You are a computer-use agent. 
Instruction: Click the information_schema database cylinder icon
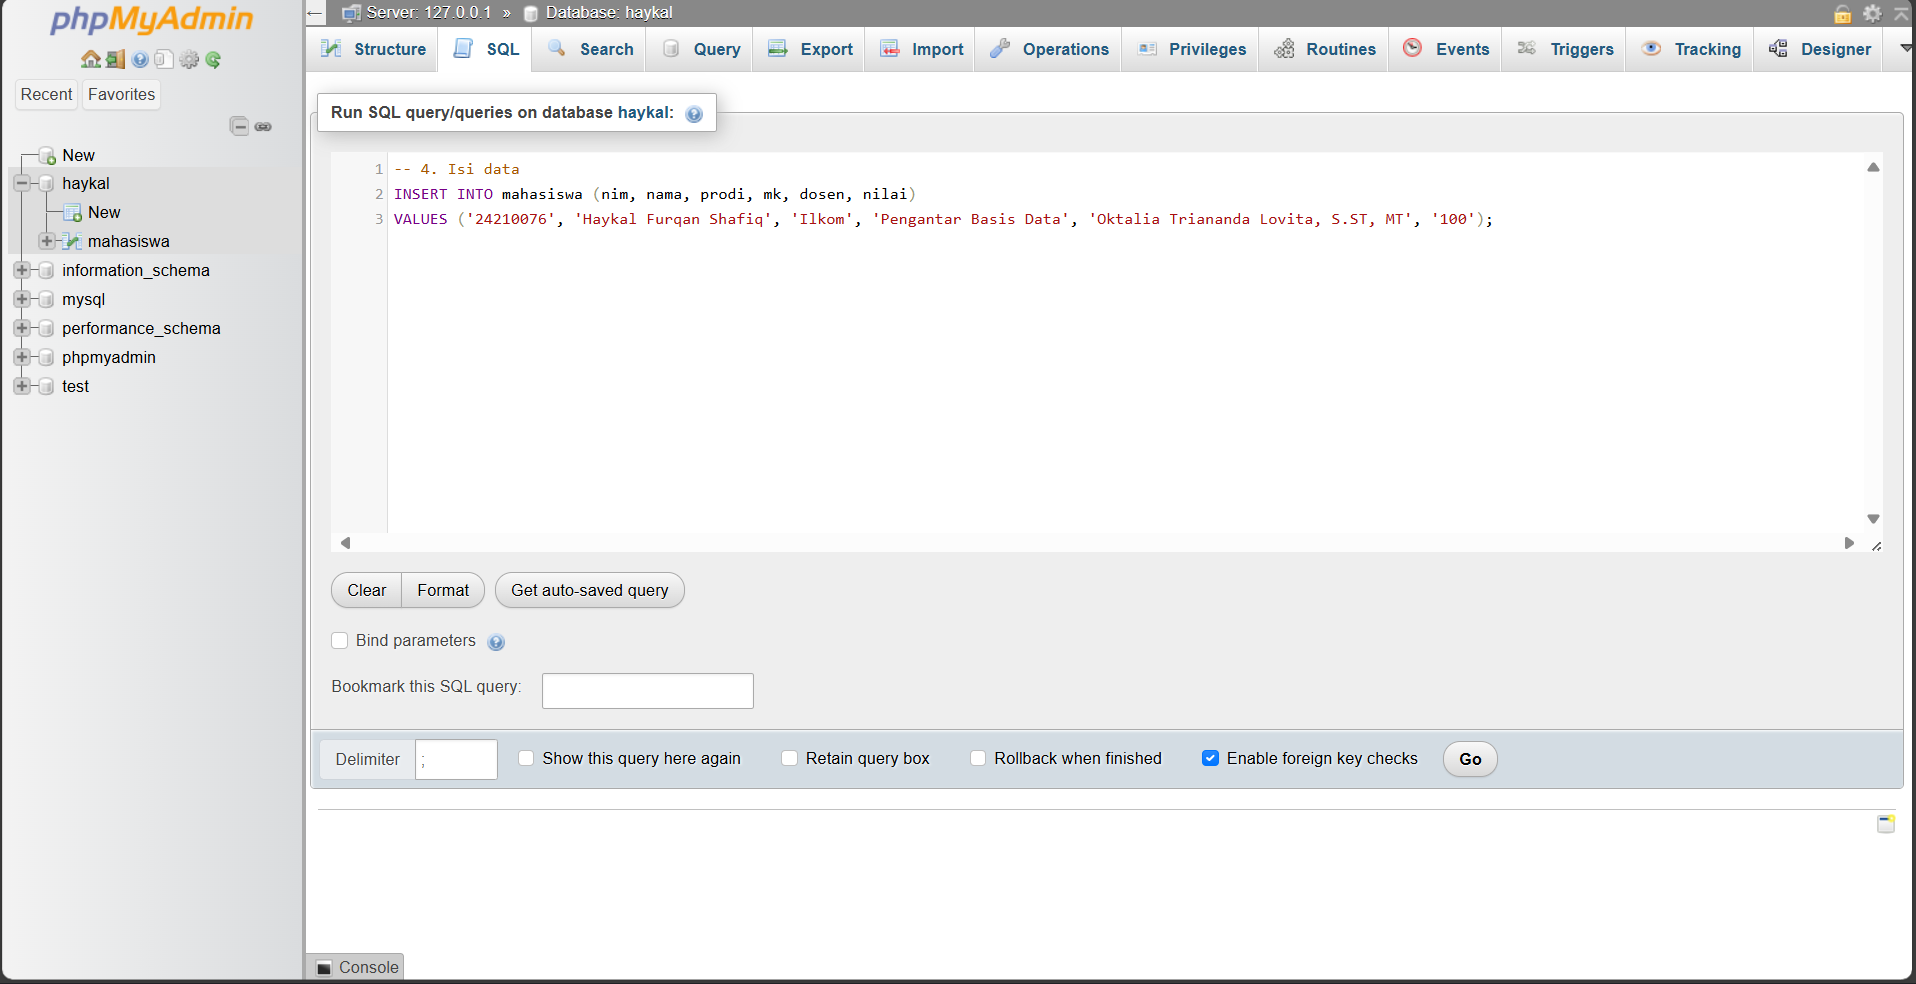click(x=46, y=271)
